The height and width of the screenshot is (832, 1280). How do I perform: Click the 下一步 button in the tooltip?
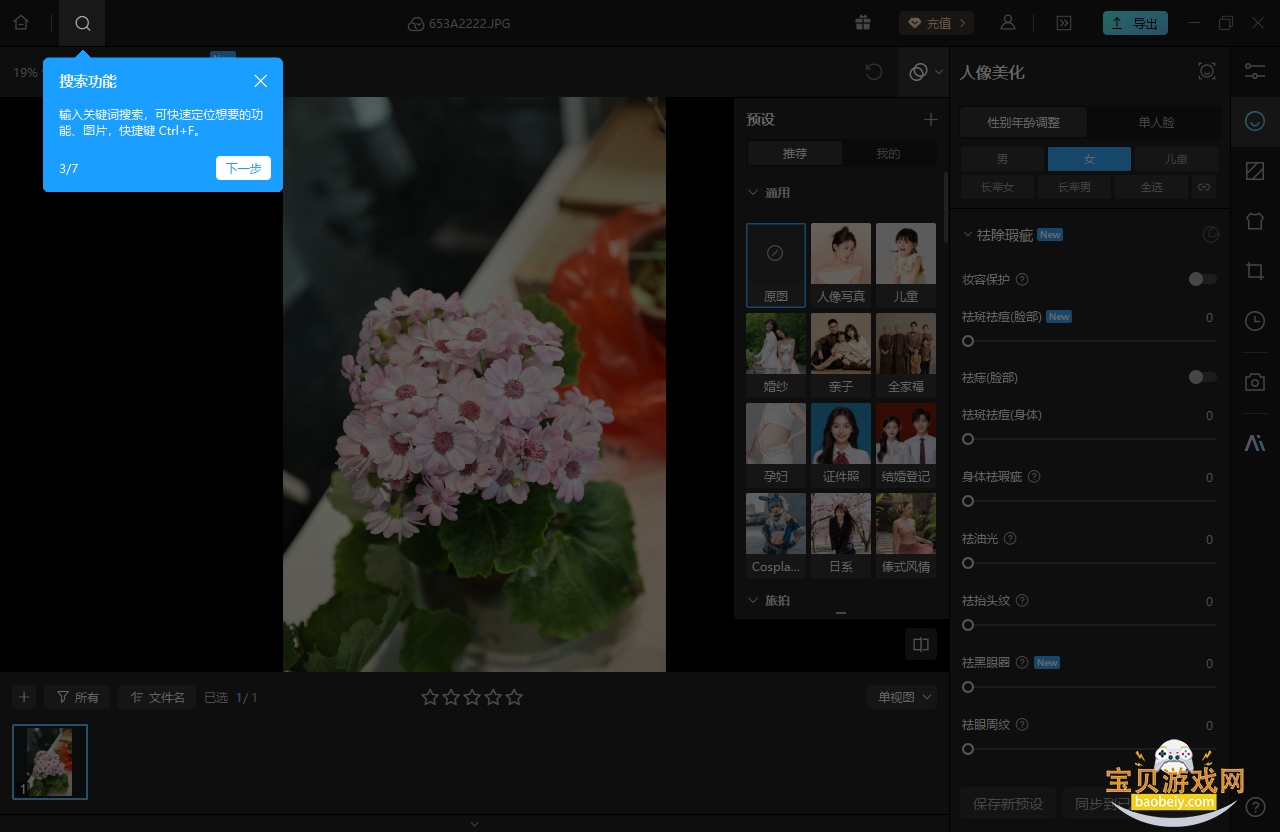click(243, 168)
